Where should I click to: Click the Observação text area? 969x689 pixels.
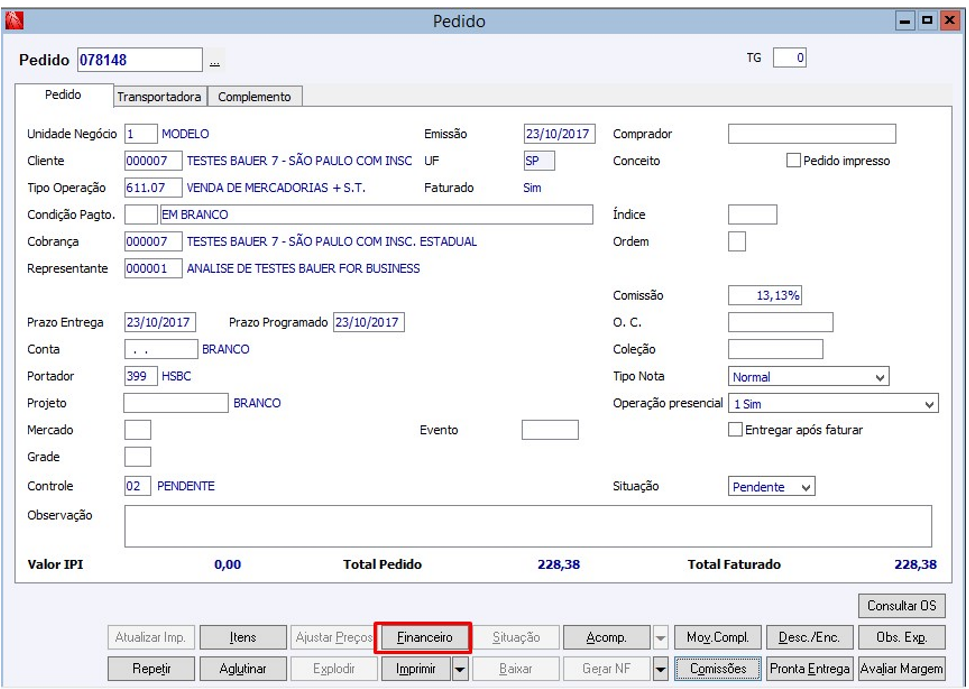[x=528, y=526]
